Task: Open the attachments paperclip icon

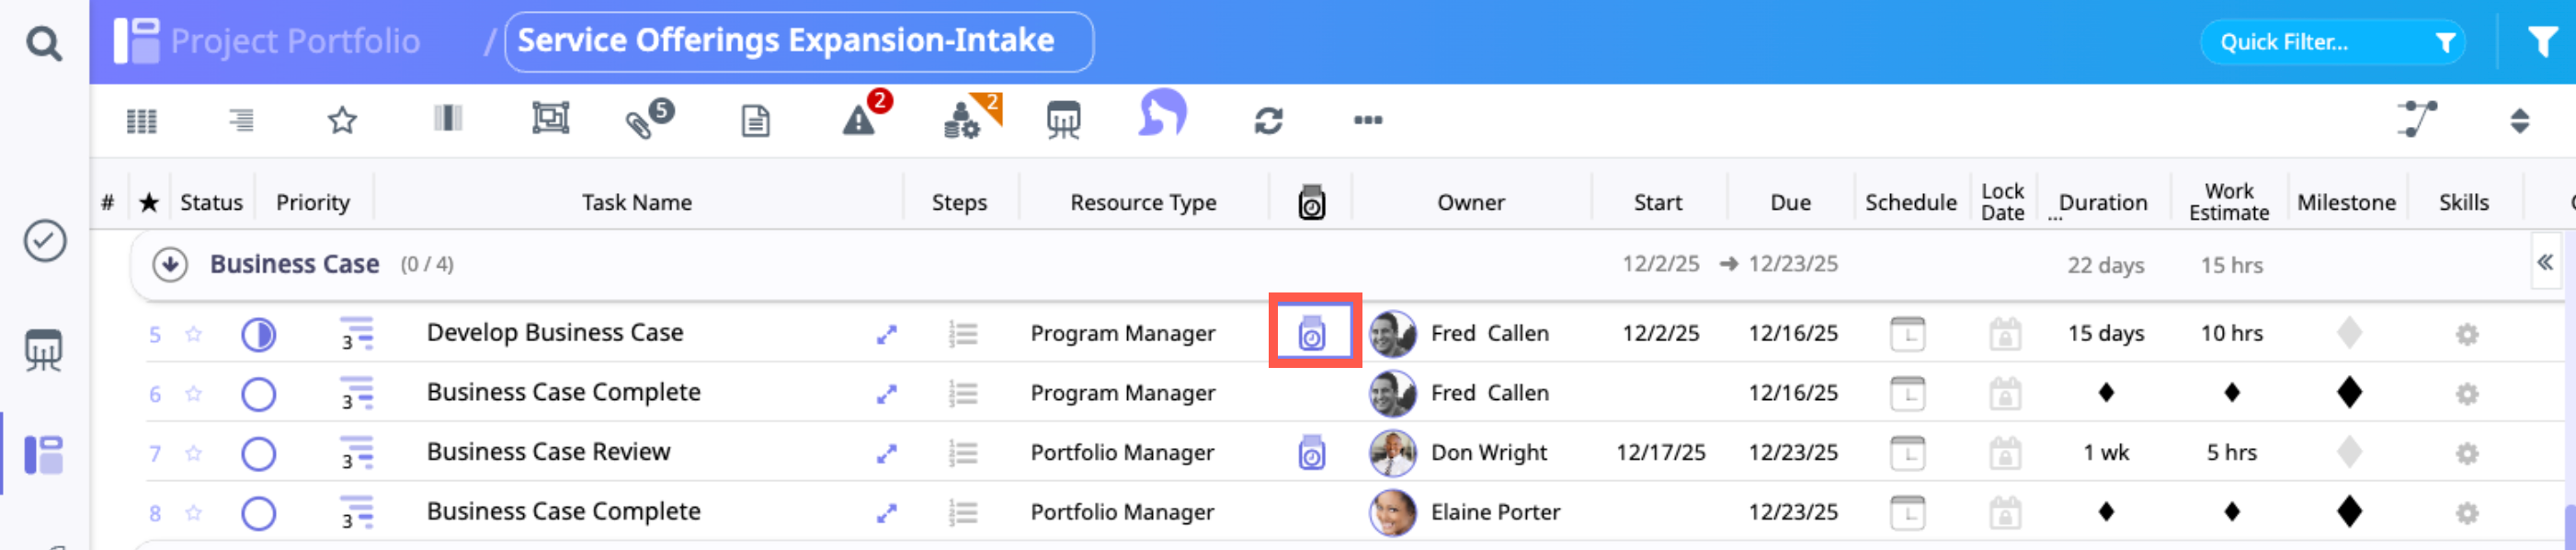Action: pyautogui.click(x=646, y=120)
